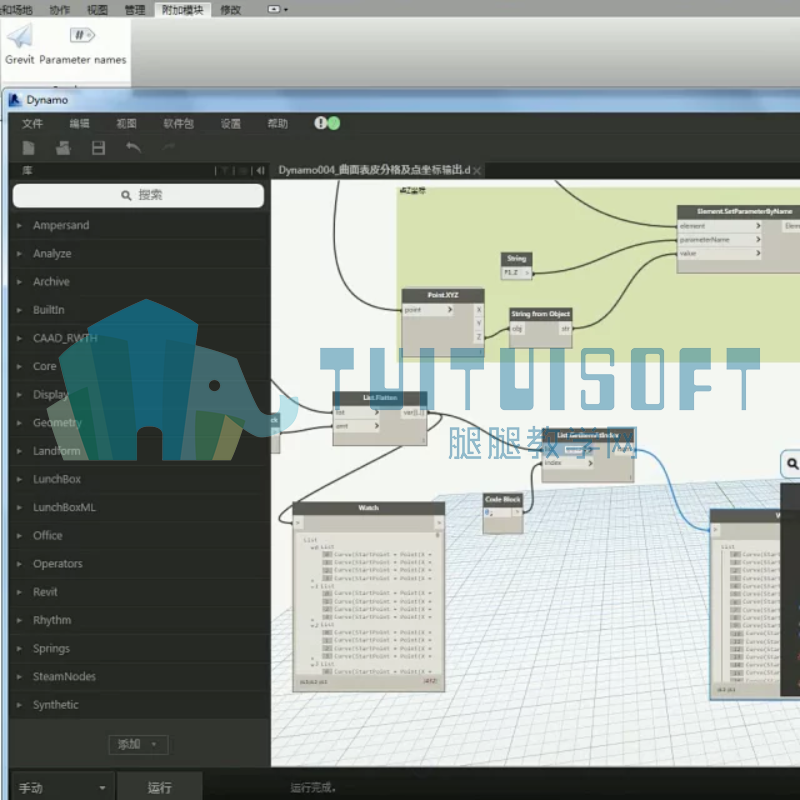Click the magnifier icon on canvas edge

(x=792, y=464)
